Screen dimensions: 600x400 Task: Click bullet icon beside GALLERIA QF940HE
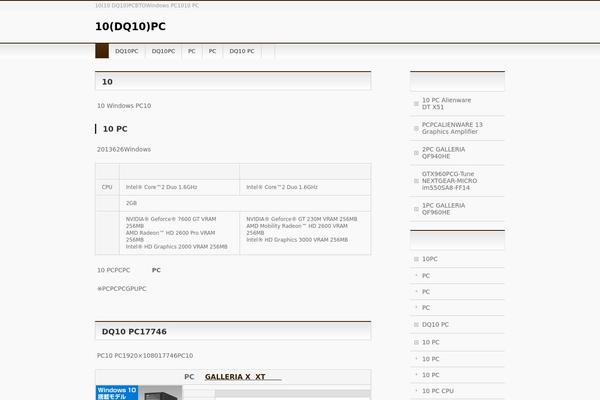[x=416, y=153]
